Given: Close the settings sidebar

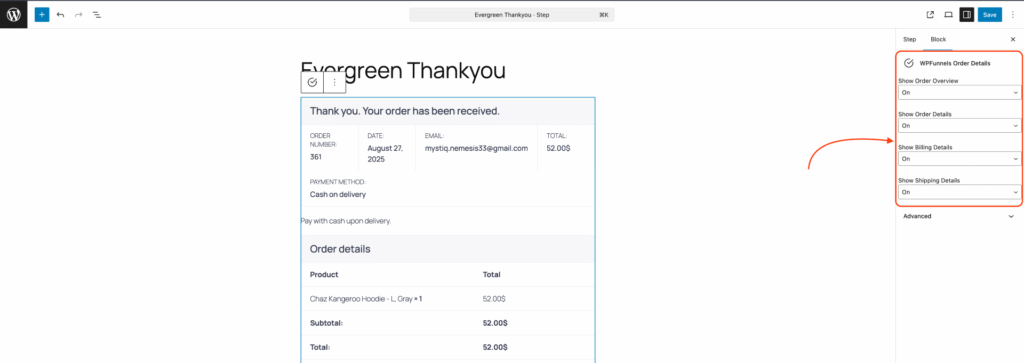Looking at the screenshot, I should click(1013, 40).
